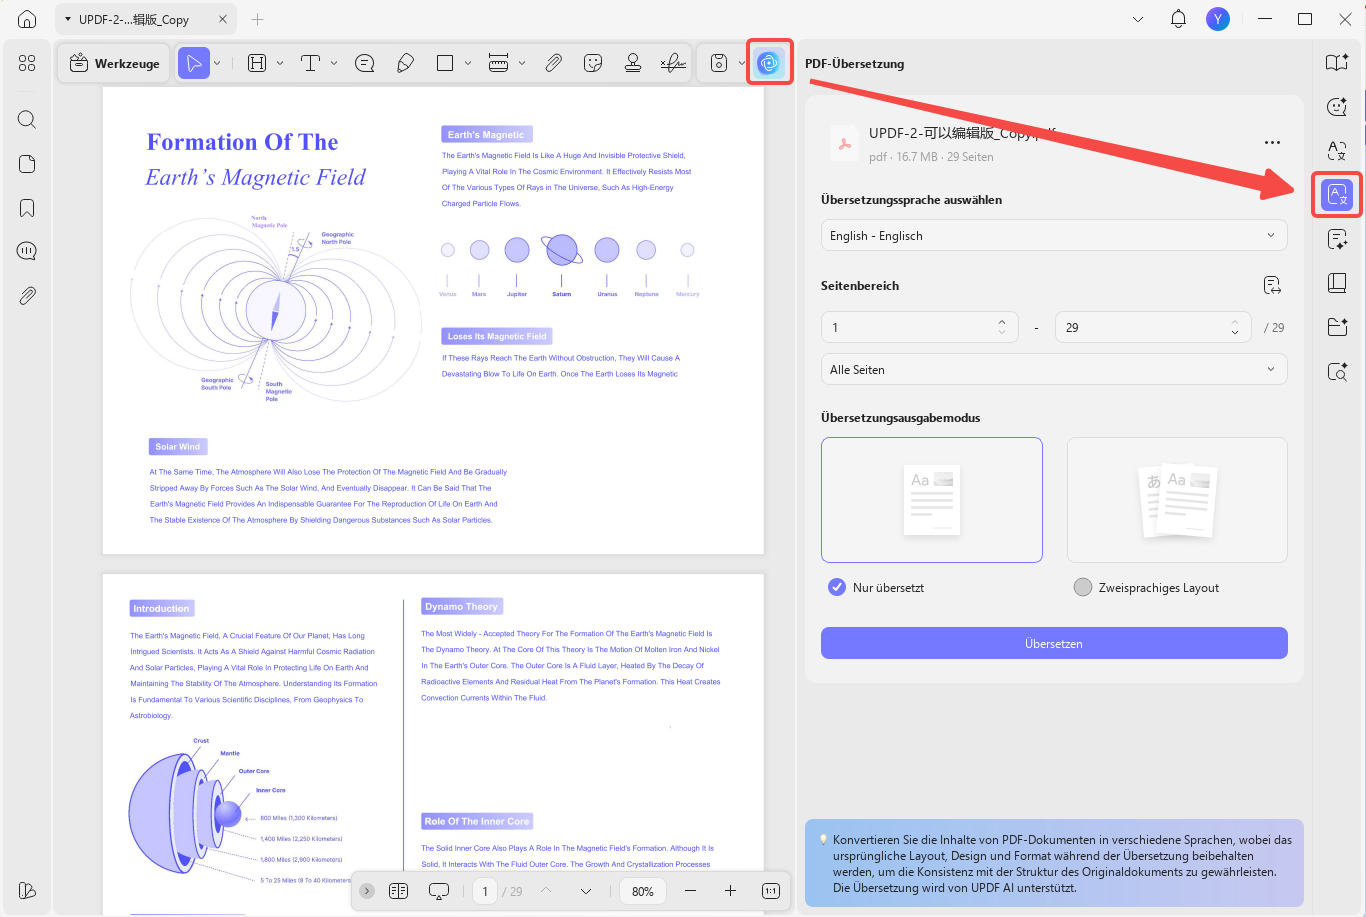This screenshot has height=917, width=1366.
Task: Zoom out with the minus button
Action: tap(690, 891)
